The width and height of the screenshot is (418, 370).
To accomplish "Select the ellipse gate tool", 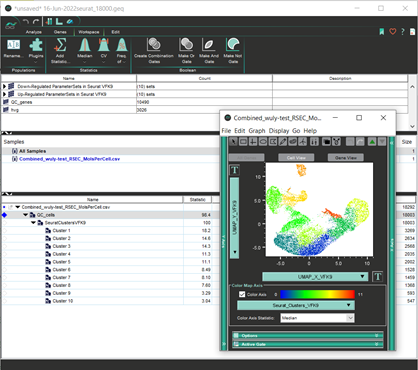I will click(263, 142).
